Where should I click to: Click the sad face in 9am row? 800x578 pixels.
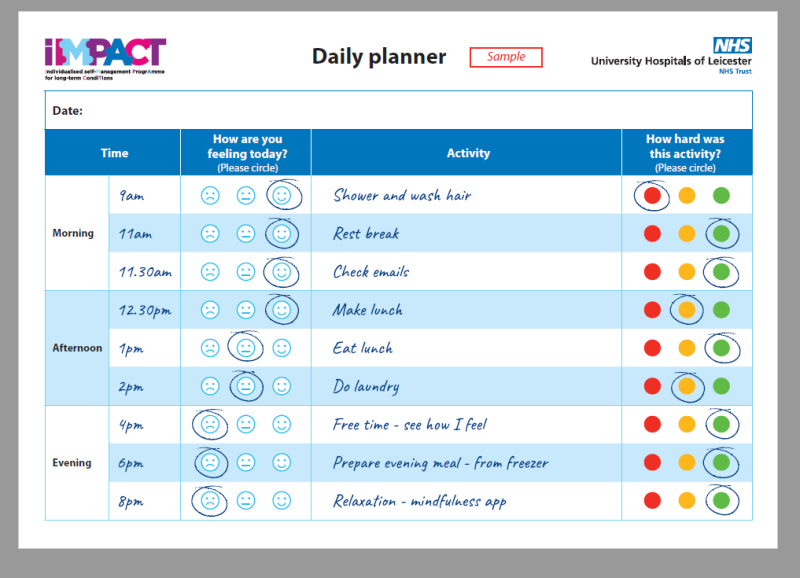click(x=210, y=195)
